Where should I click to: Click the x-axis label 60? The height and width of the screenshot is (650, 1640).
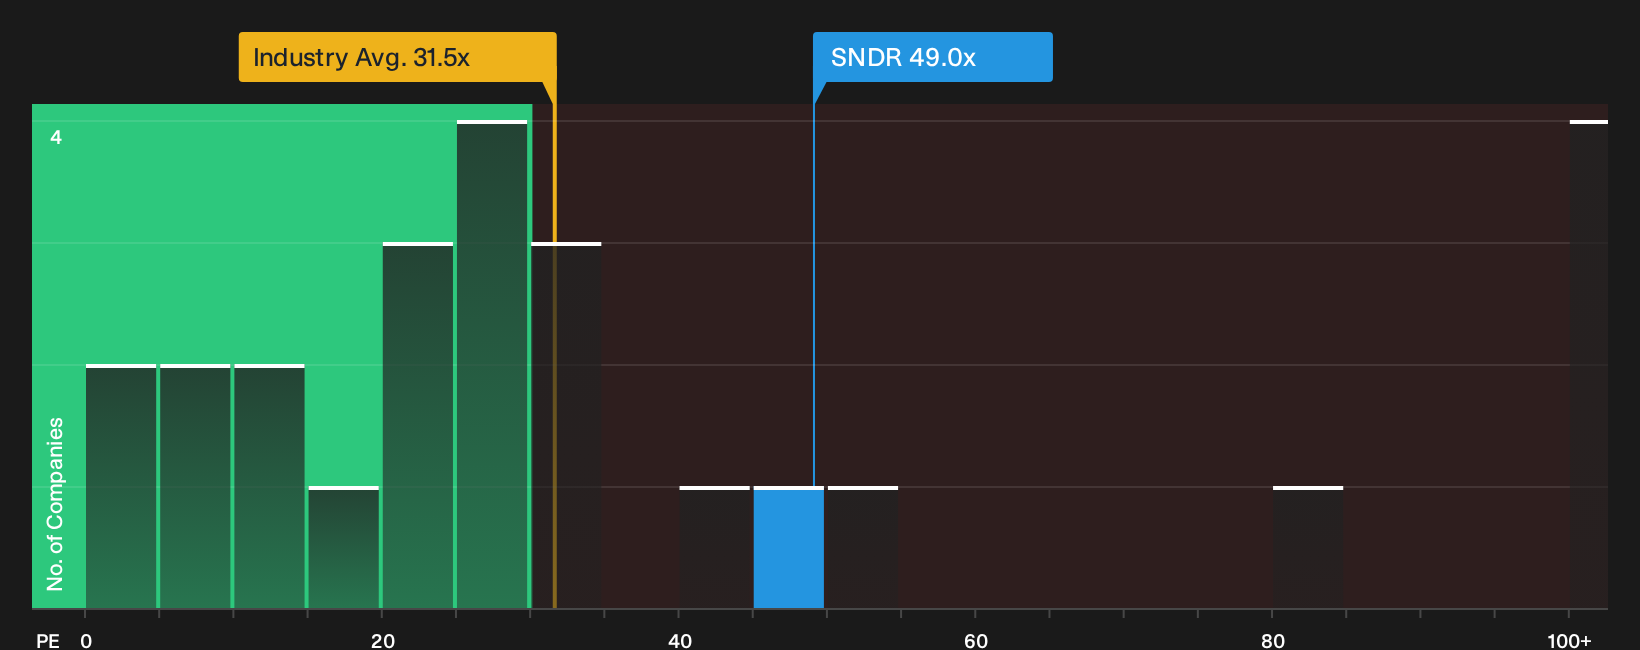976,640
